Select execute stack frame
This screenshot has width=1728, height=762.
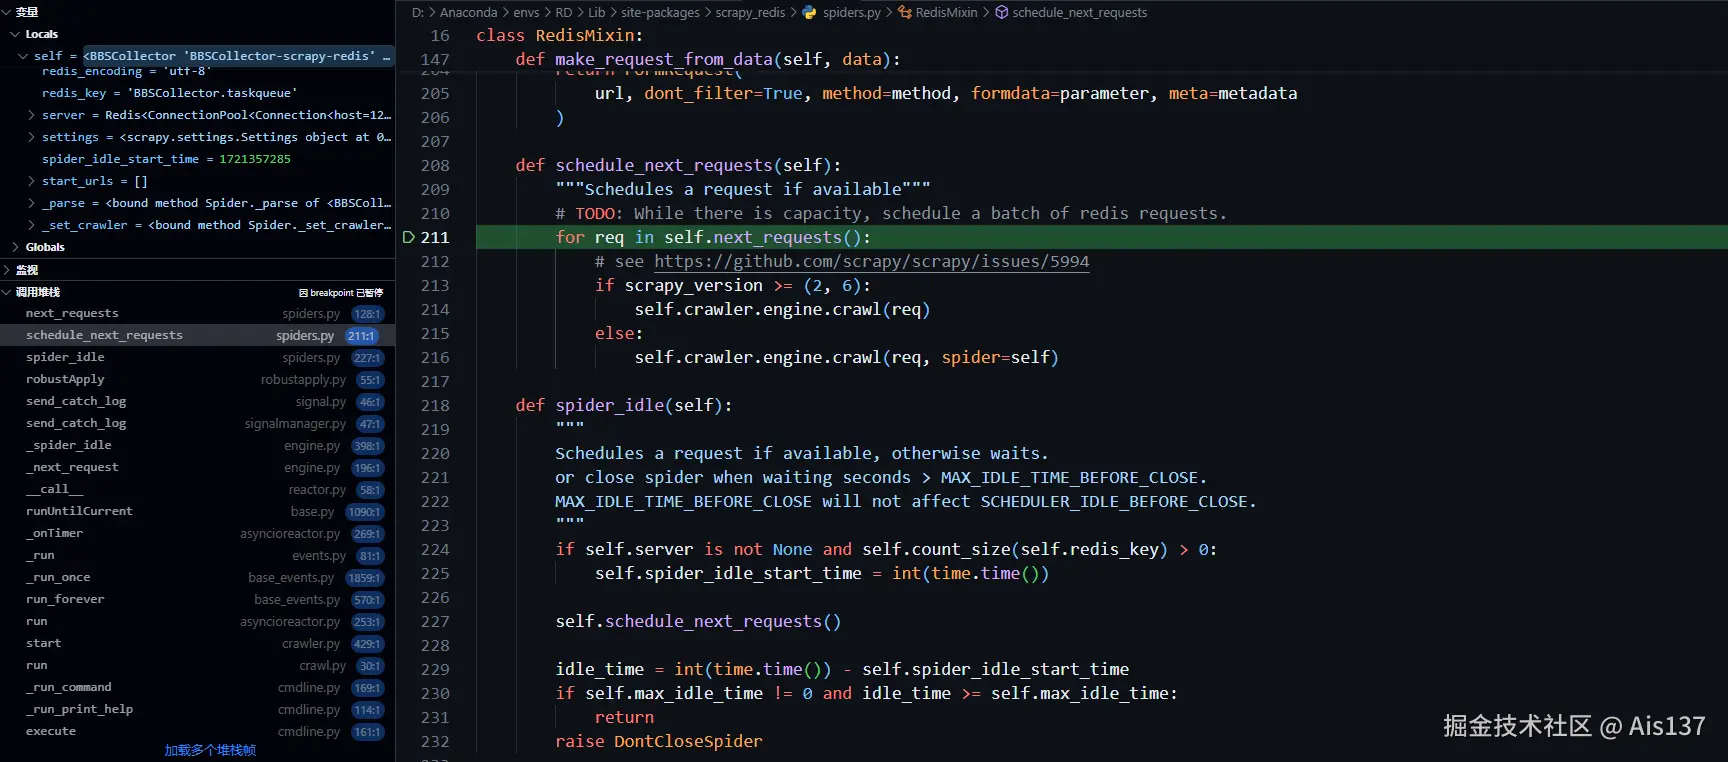197,731
